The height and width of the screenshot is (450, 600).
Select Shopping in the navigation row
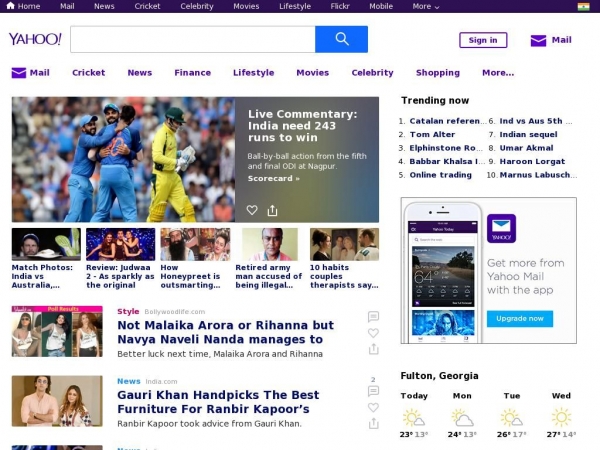[438, 73]
